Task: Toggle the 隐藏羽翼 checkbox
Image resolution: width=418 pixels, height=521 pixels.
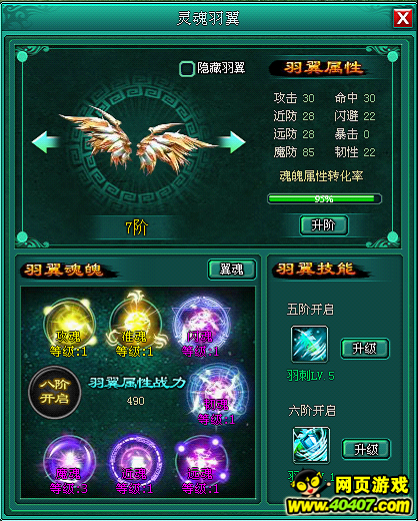Action: point(186,69)
